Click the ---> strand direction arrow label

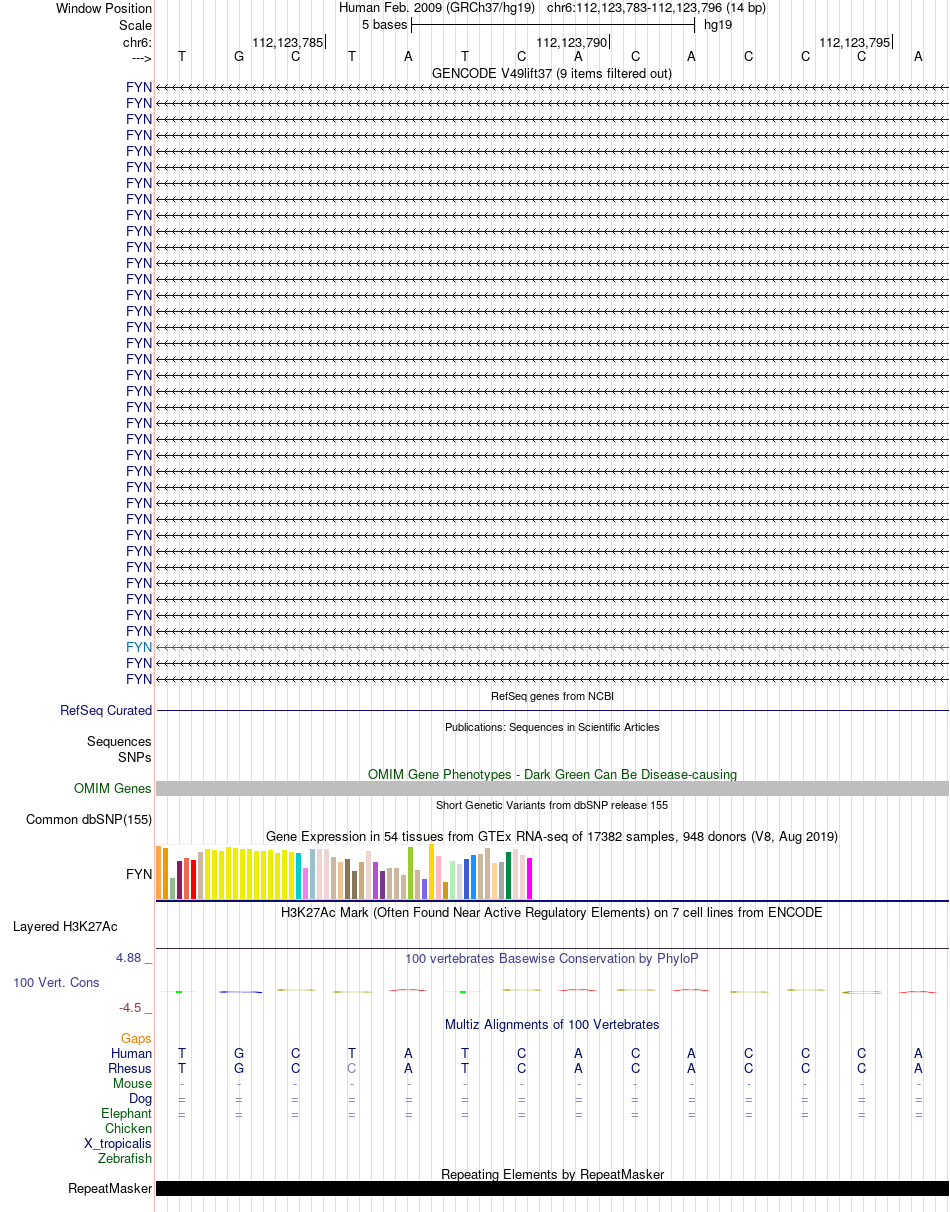(x=141, y=59)
